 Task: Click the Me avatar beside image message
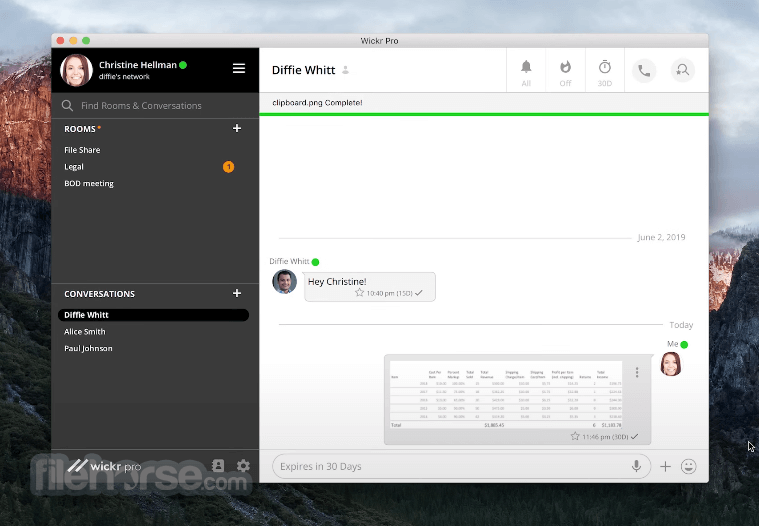tap(671, 364)
